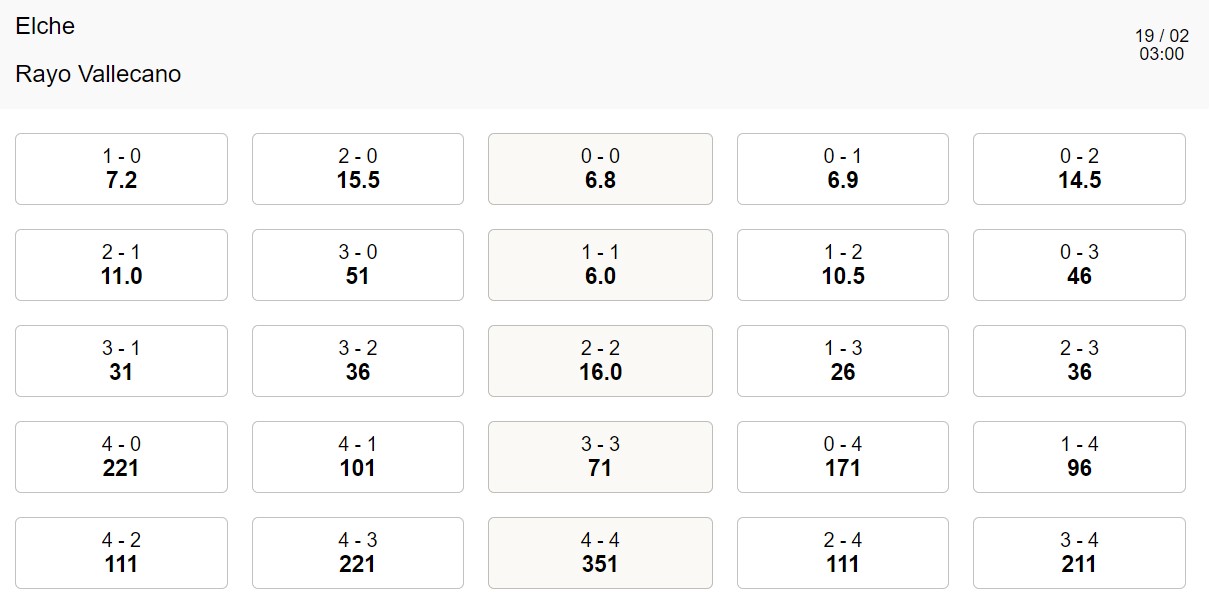
Task: Choose the 2 - 2 draw at 16.0
Action: click(x=600, y=361)
